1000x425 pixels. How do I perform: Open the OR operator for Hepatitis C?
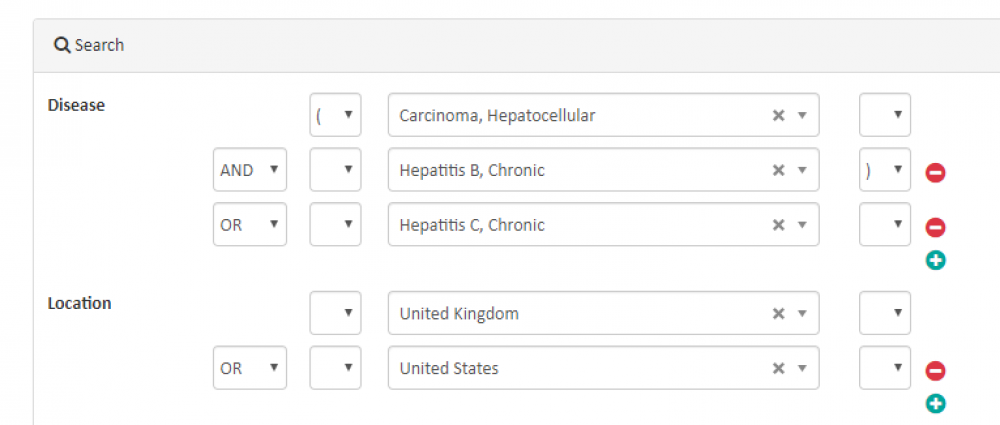pos(249,225)
